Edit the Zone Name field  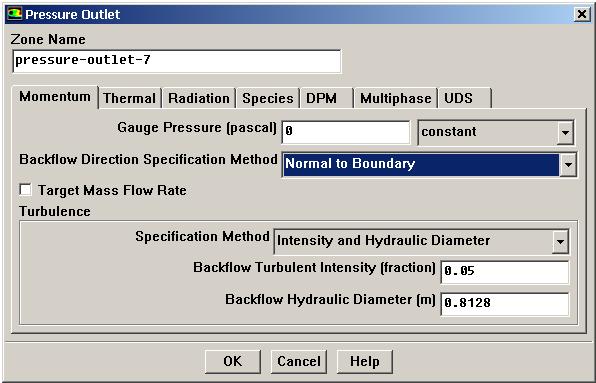177,61
